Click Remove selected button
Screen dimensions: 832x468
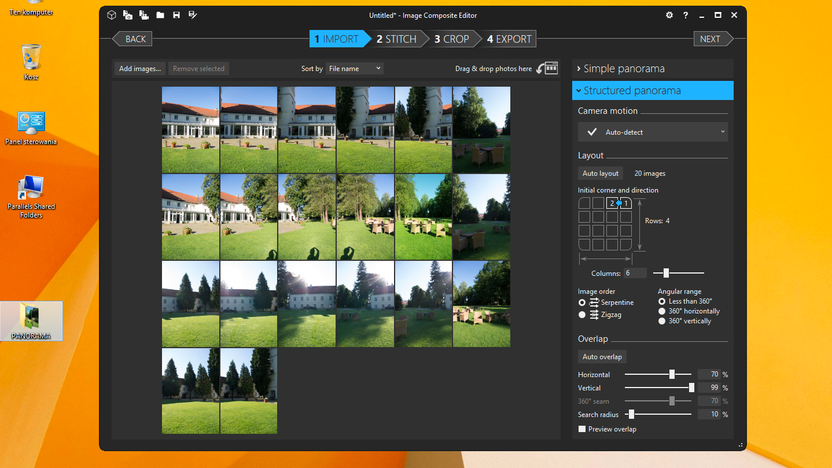[x=198, y=68]
